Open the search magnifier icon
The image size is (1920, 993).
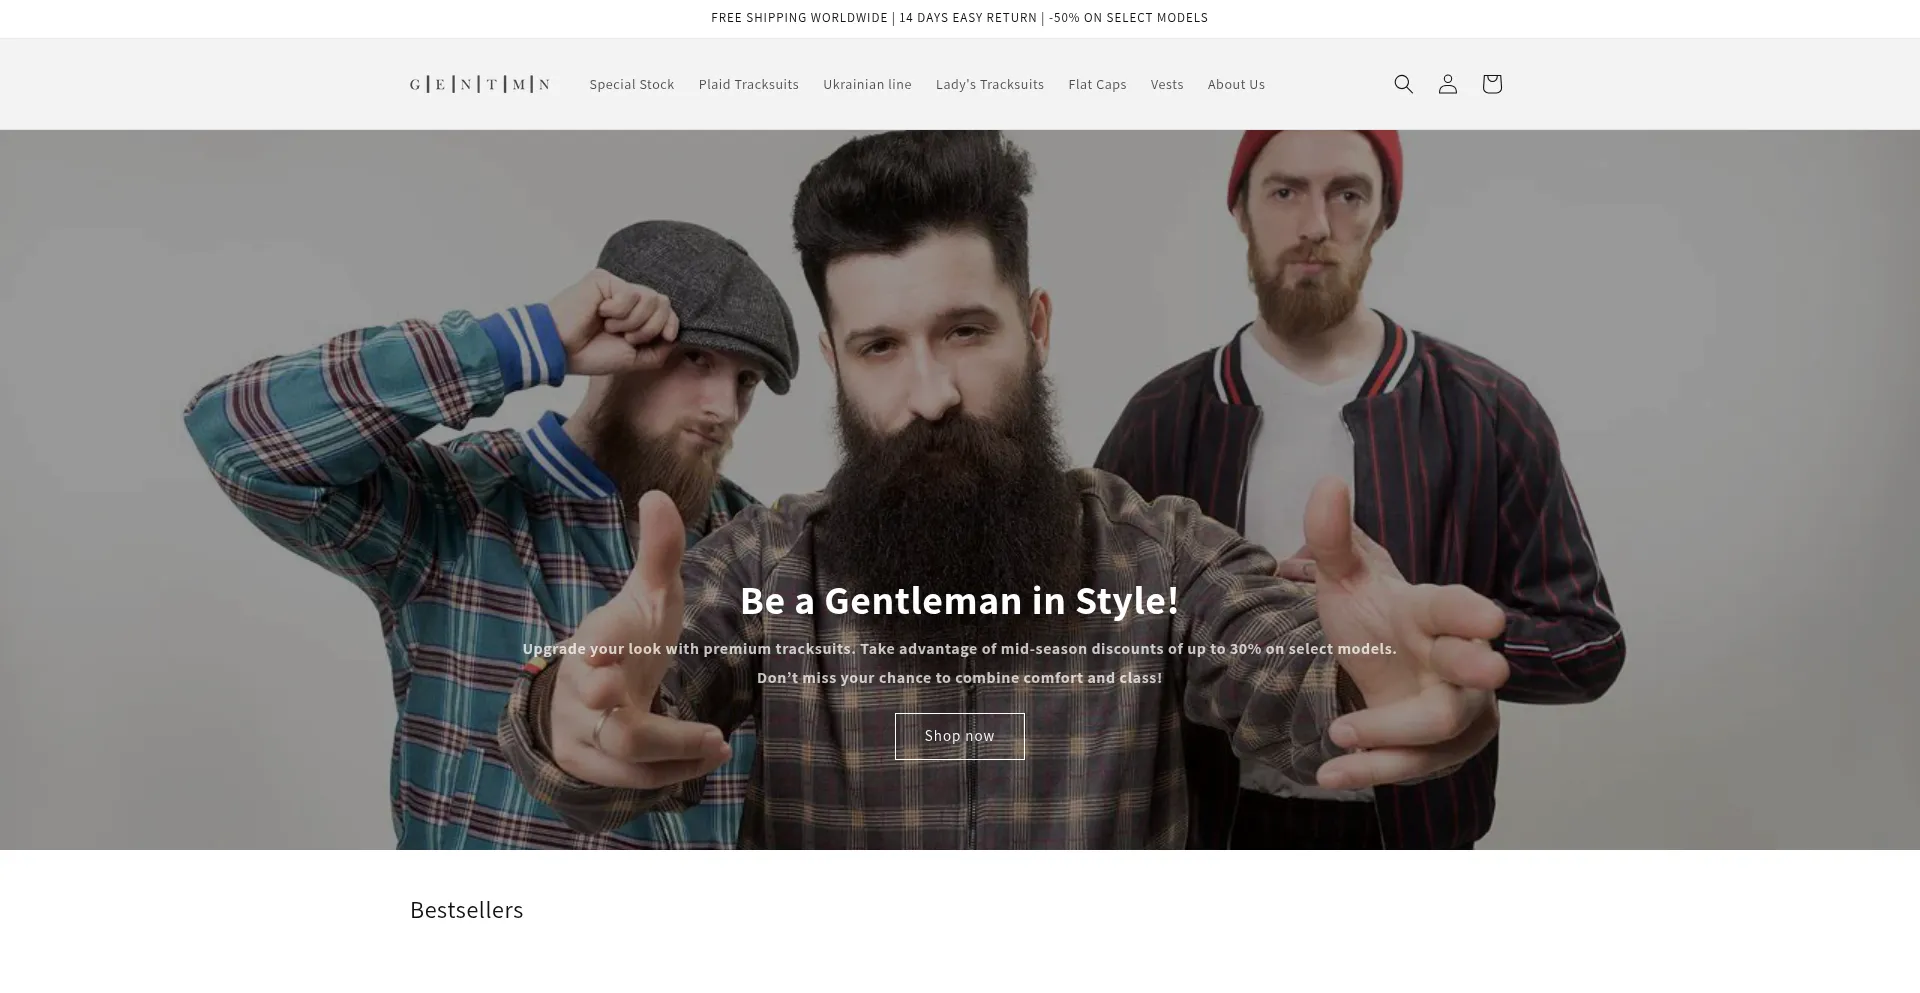(x=1403, y=84)
